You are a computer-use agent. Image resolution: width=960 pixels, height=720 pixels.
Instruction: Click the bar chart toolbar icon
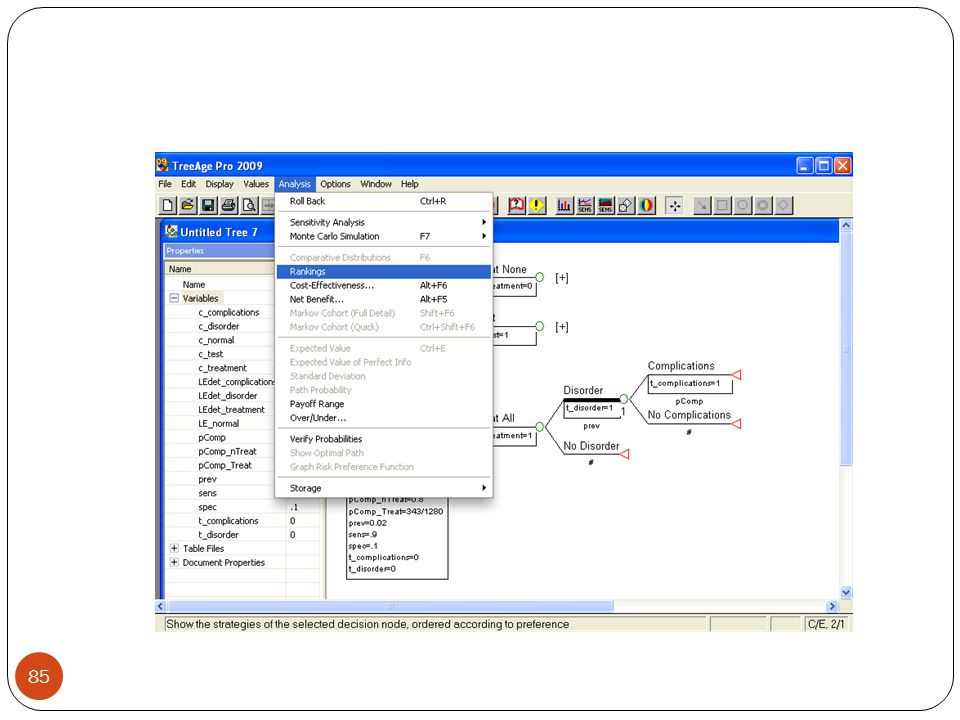pyautogui.click(x=564, y=205)
